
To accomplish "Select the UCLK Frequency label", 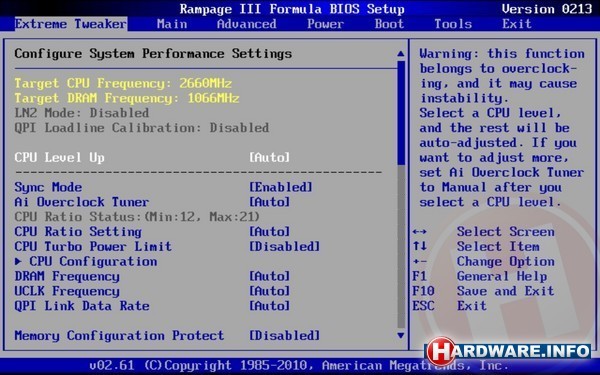I will tap(67, 291).
